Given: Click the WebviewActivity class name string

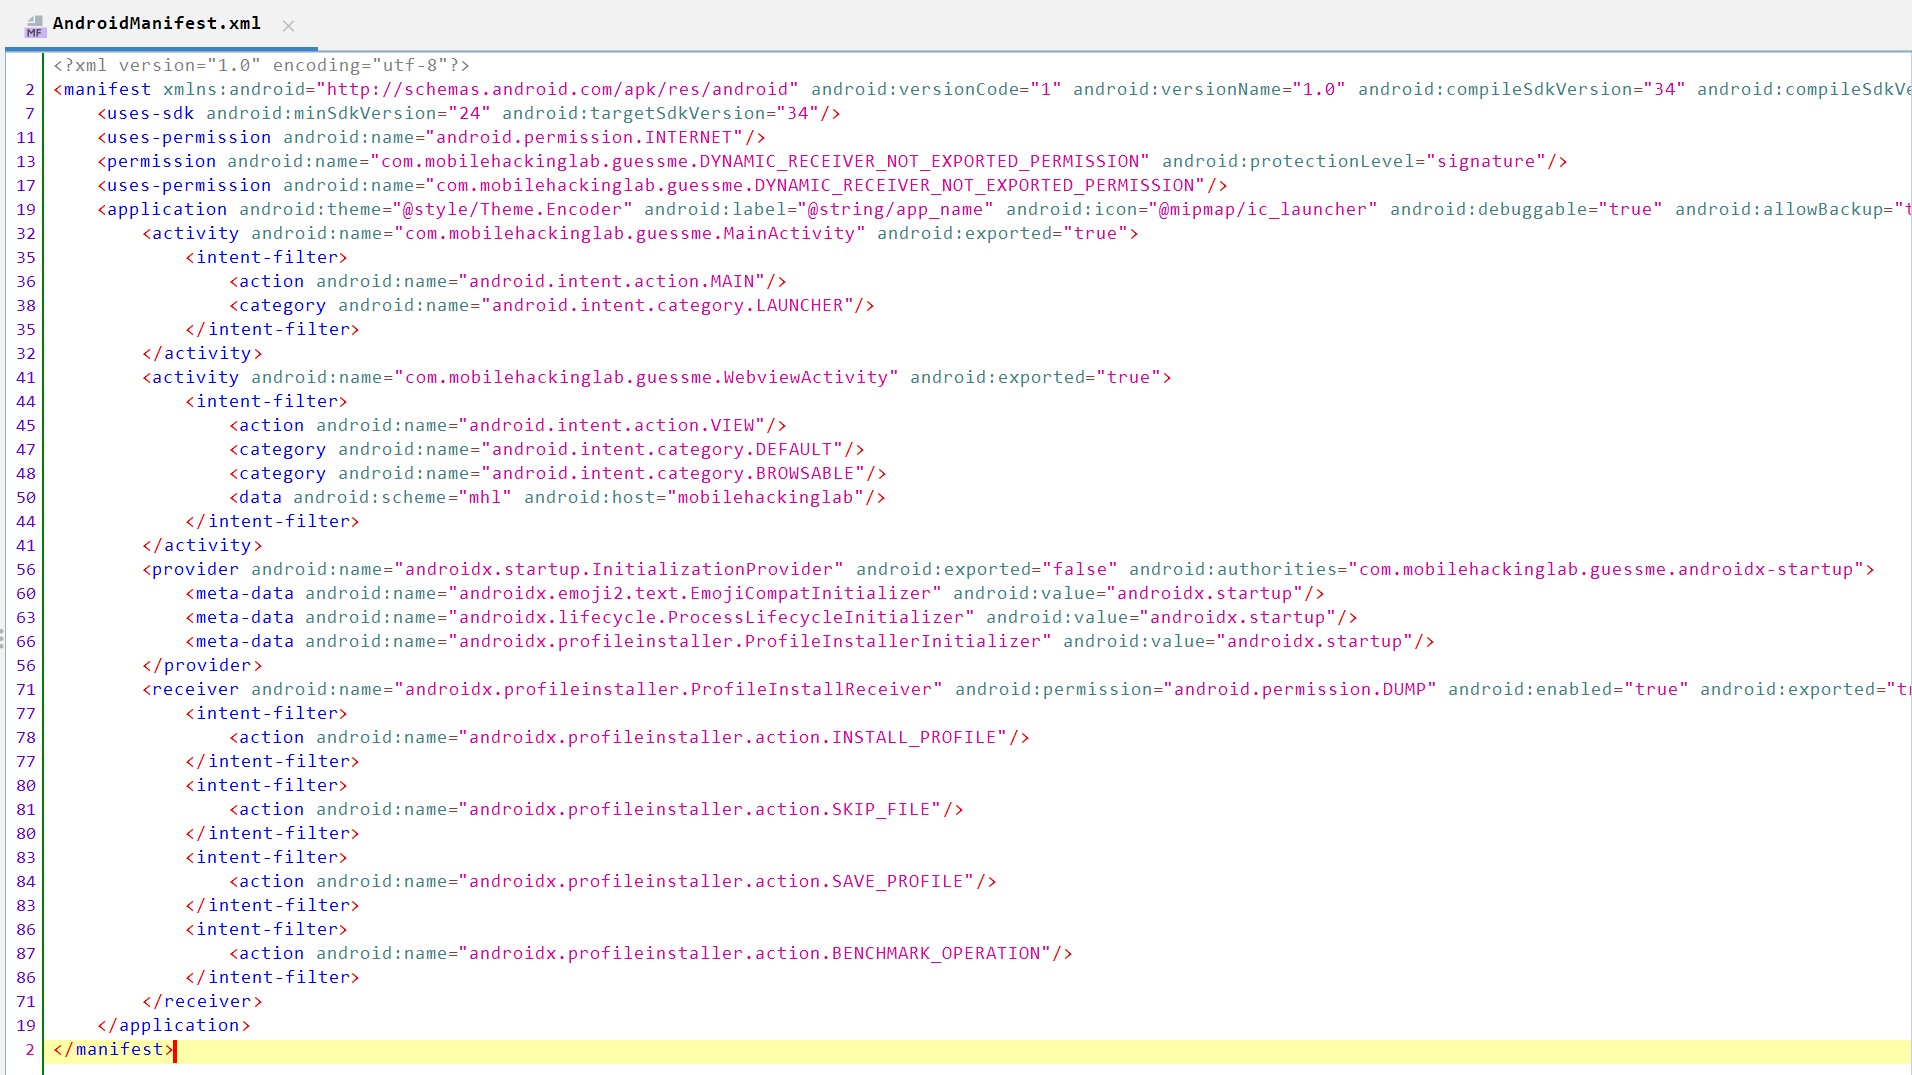Looking at the screenshot, I should click(646, 377).
